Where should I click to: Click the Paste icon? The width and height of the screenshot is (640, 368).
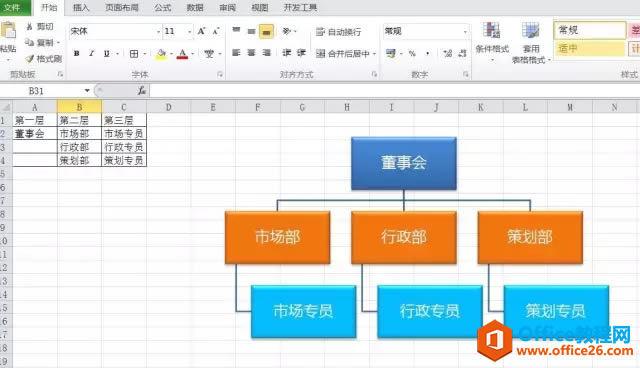point(8,31)
